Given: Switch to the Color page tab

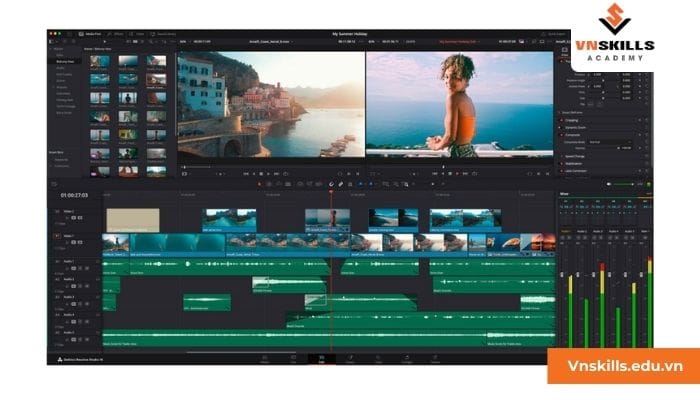Looking at the screenshot, I should click(379, 359).
